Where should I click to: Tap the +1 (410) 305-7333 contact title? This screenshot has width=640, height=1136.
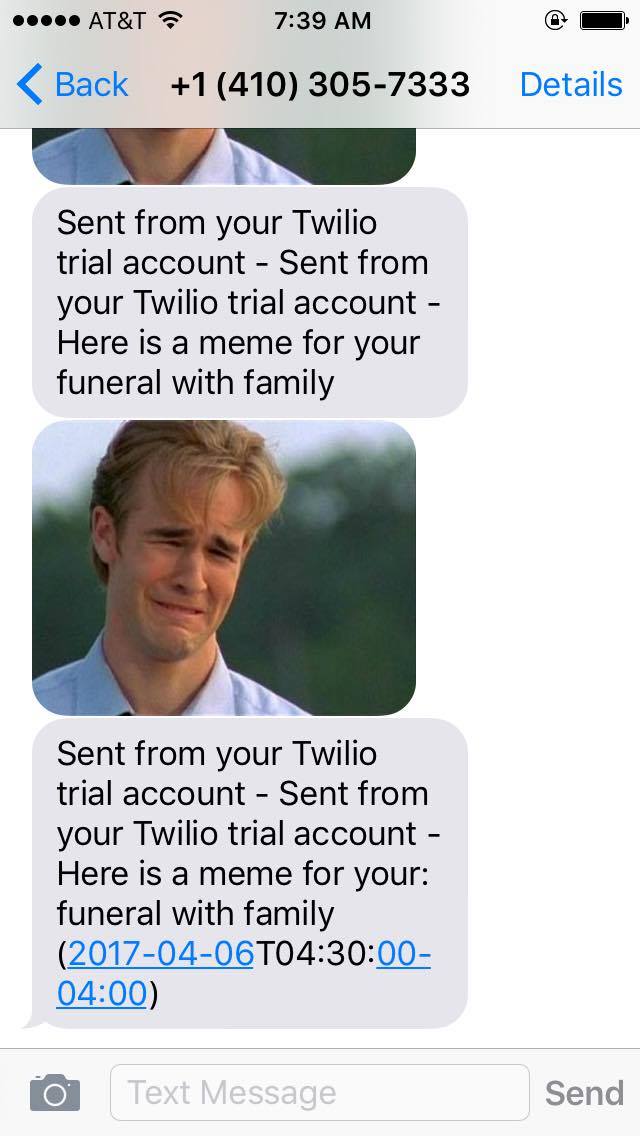(320, 85)
